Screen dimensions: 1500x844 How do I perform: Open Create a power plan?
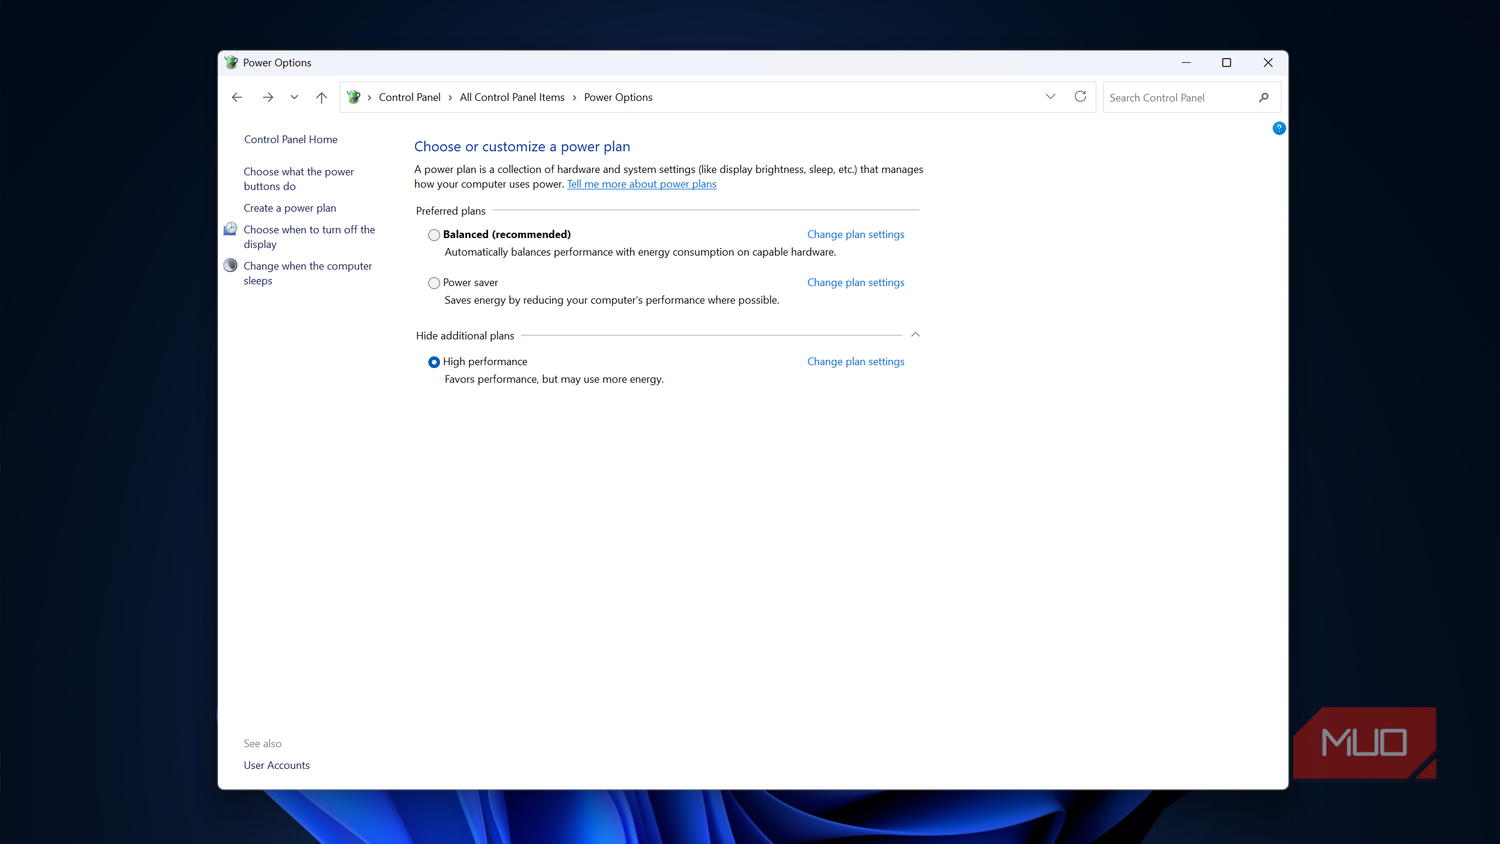290,208
